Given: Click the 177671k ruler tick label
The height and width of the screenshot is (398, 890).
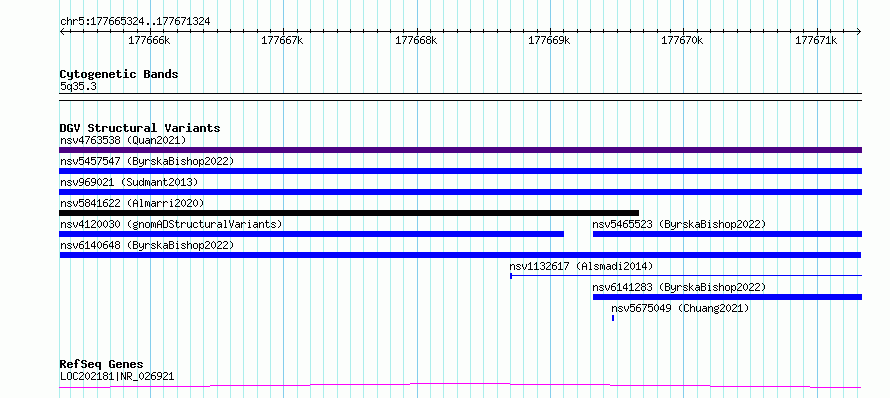Looking at the screenshot, I should [x=816, y=41].
